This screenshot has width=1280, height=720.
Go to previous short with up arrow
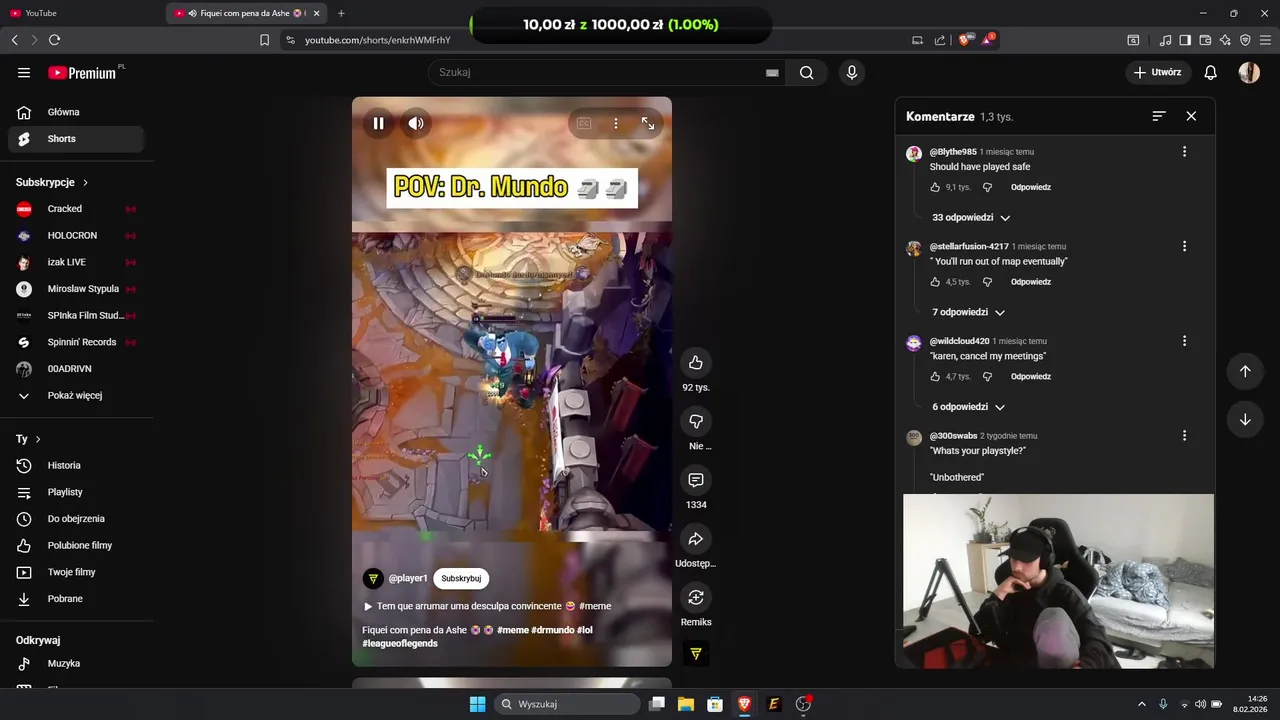[1245, 371]
